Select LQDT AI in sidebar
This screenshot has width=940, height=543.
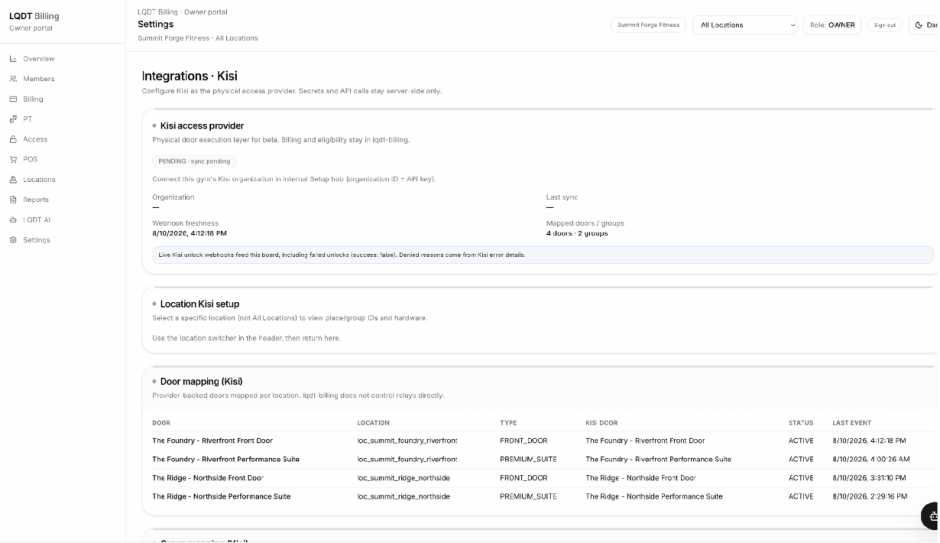37,220
